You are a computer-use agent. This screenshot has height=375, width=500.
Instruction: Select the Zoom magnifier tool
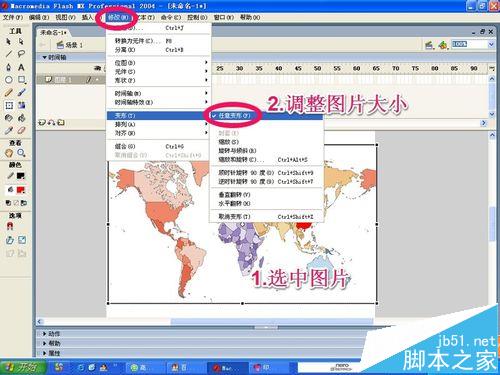21,153
